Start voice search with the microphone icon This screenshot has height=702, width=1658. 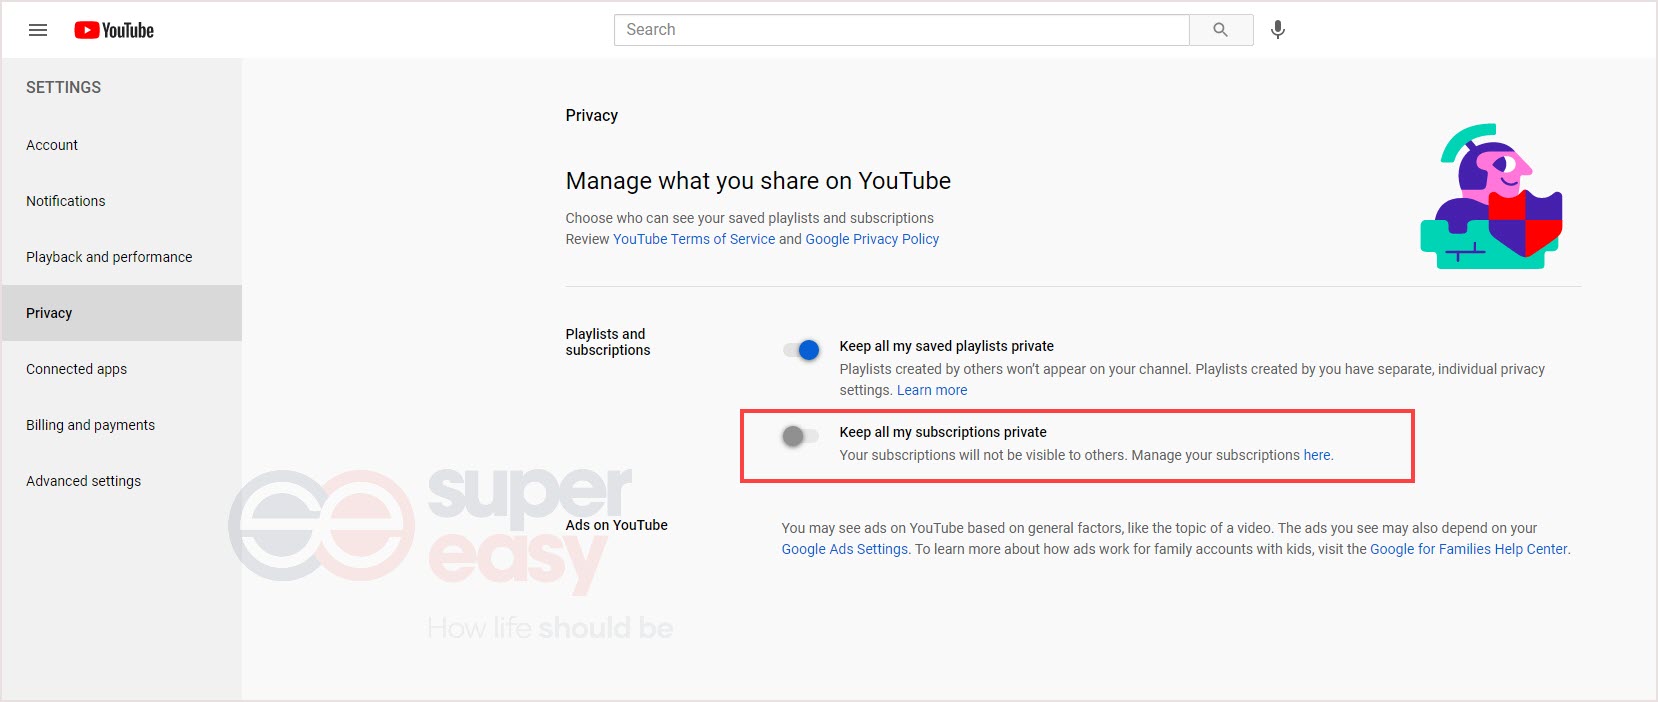1278,30
